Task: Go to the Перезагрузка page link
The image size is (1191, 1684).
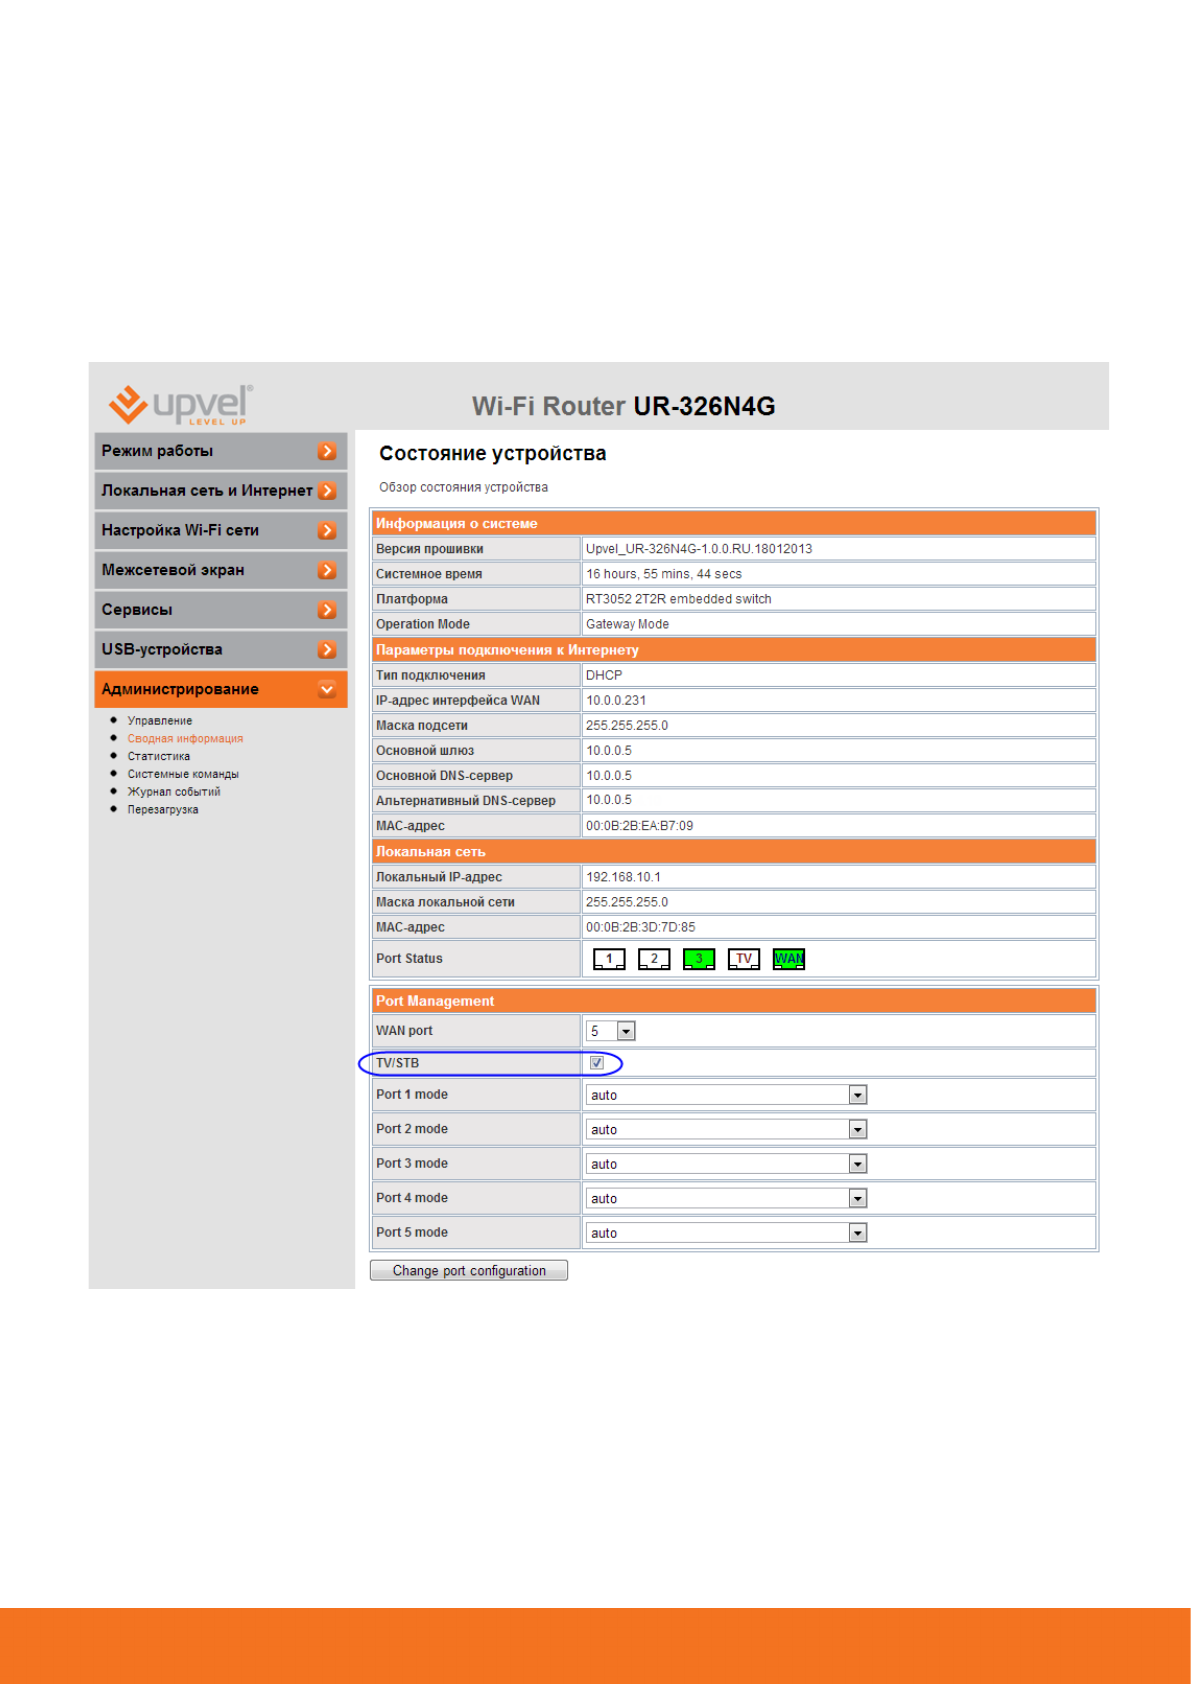Action: coord(163,810)
